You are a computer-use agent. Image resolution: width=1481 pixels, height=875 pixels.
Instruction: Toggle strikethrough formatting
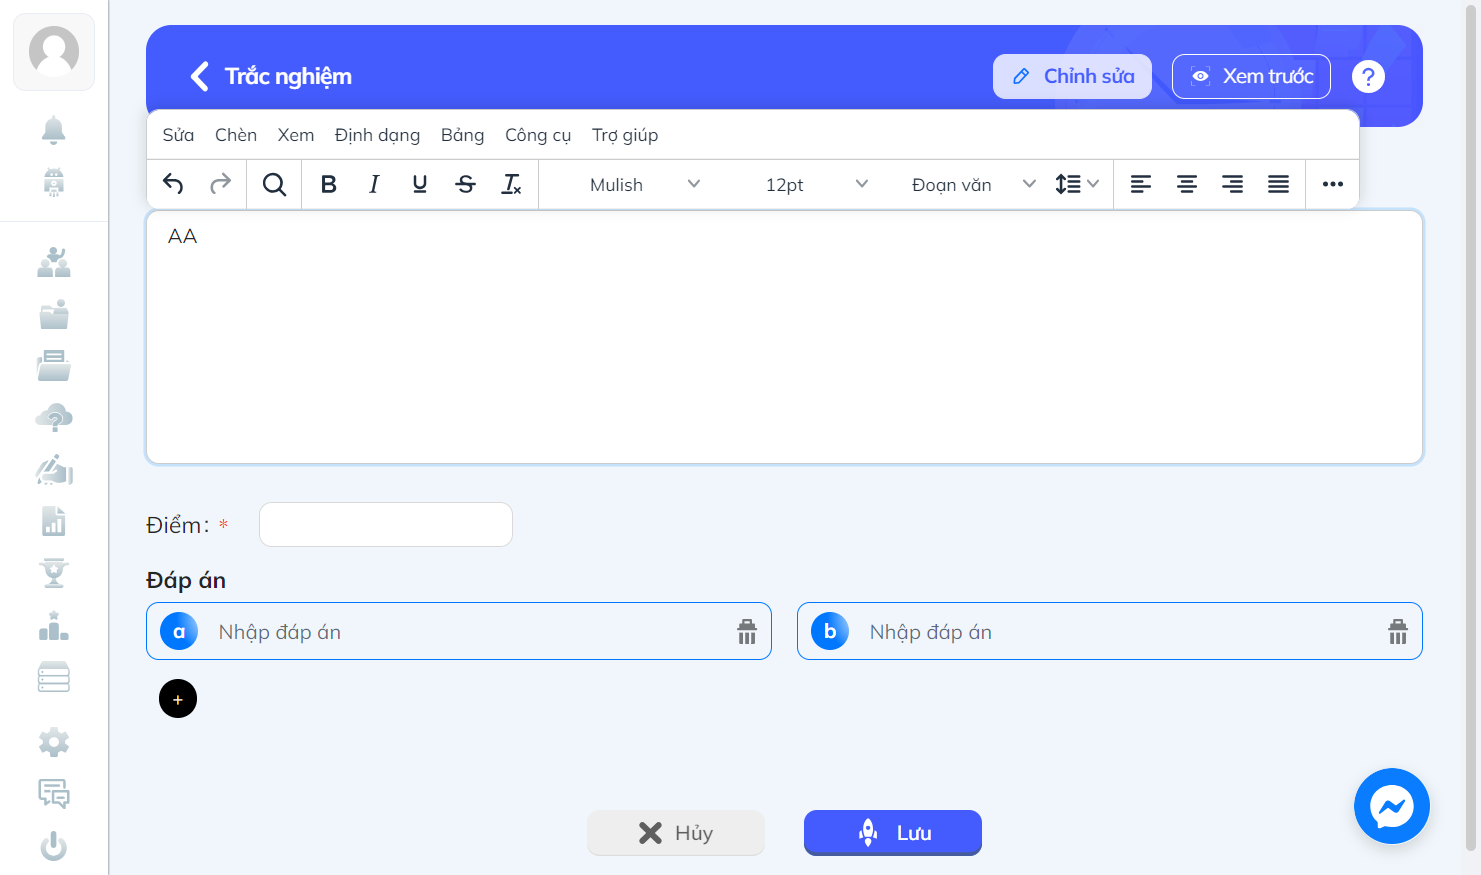[x=466, y=184]
